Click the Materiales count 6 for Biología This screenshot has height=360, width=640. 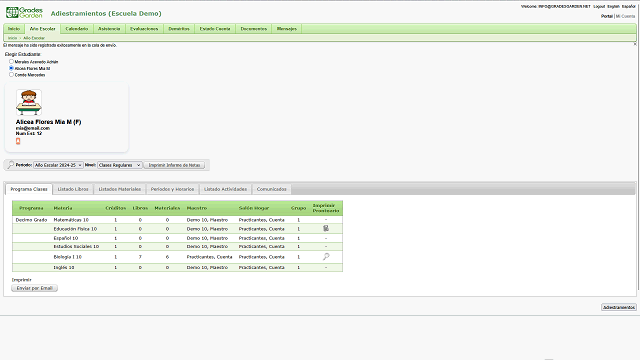point(167,257)
